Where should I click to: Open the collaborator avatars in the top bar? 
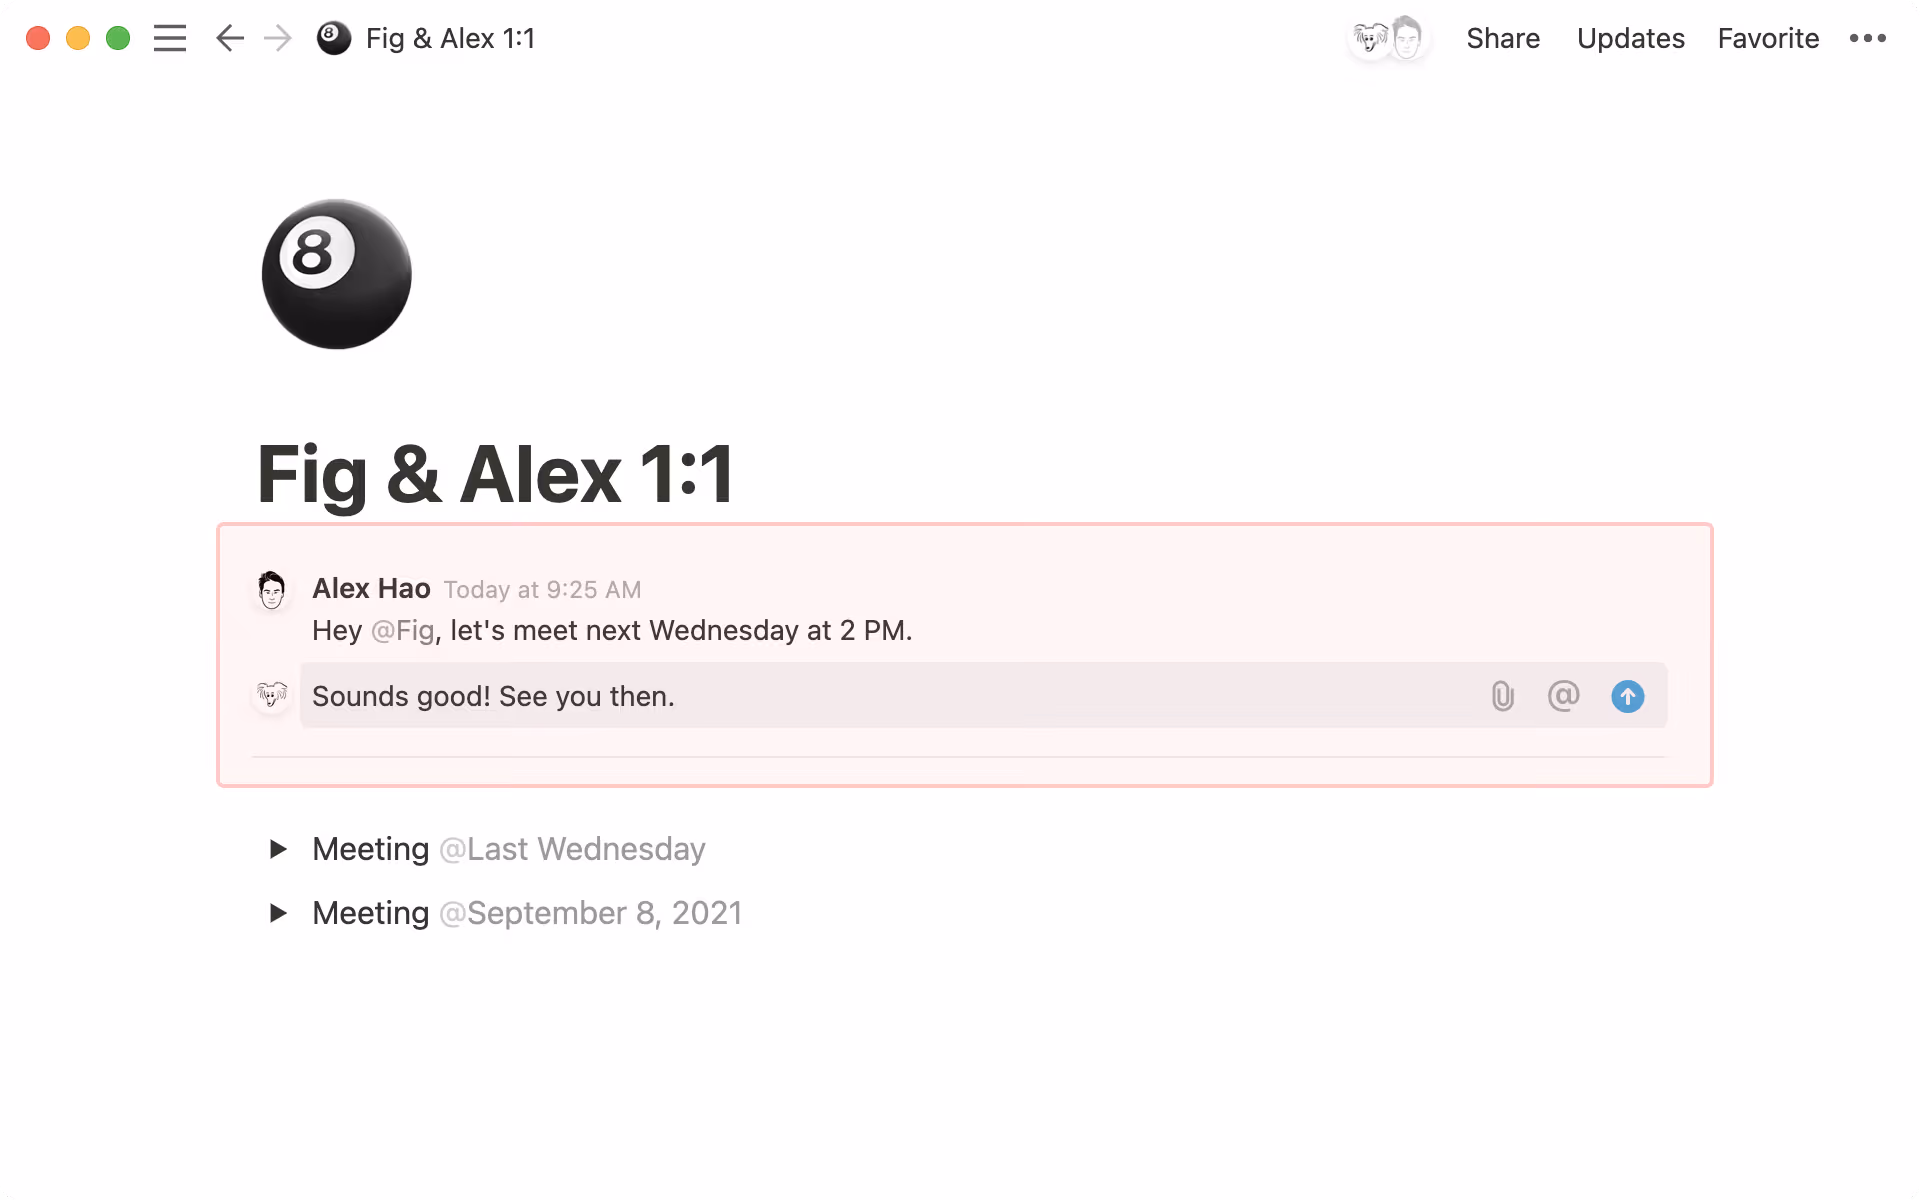click(1388, 38)
